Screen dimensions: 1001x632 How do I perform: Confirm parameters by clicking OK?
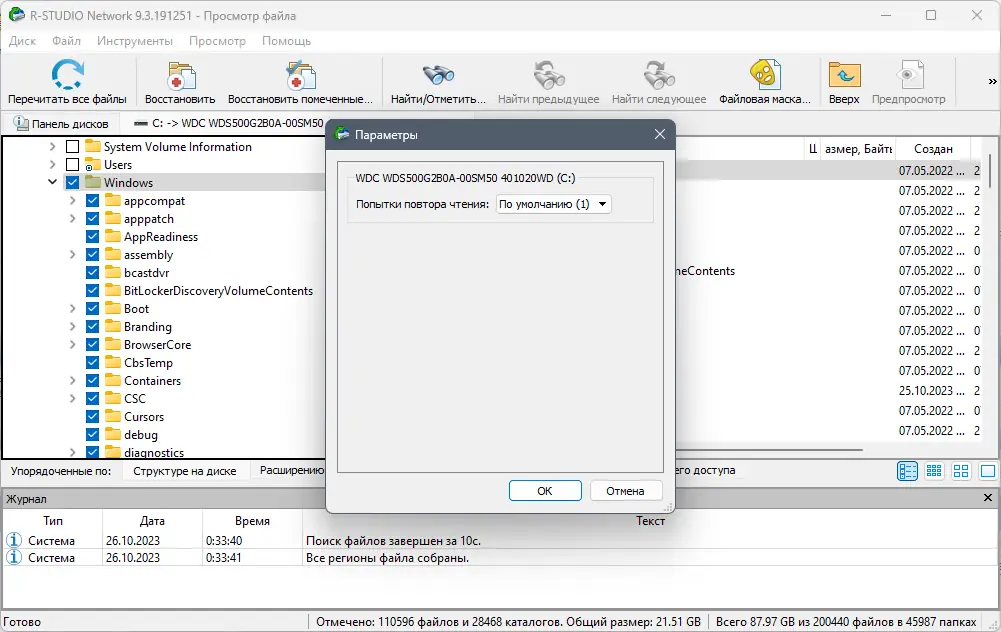[x=545, y=490]
